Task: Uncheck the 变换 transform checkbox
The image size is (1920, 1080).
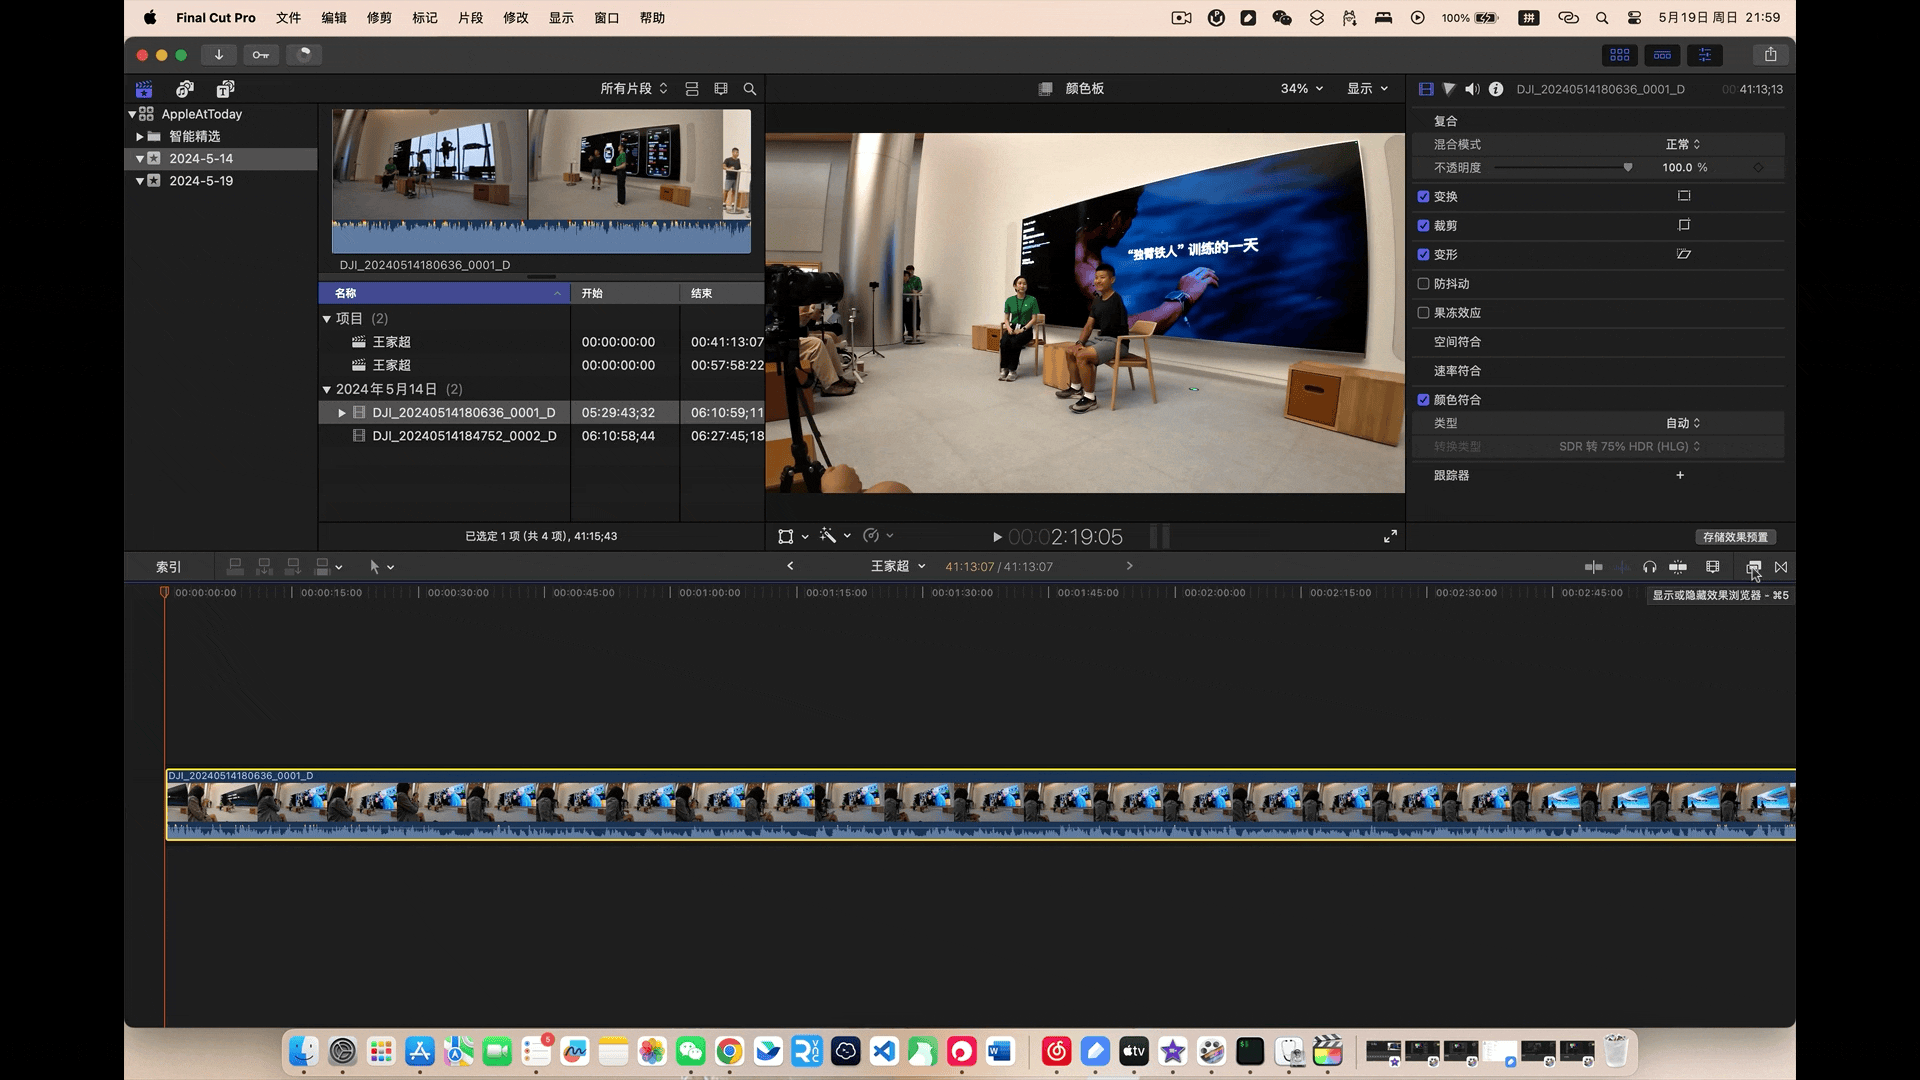Action: (1423, 197)
